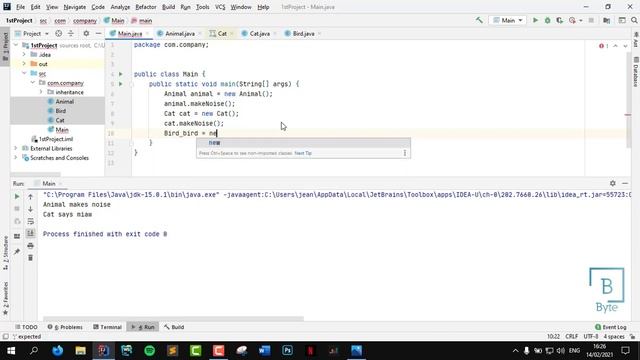Open the Project Structure icon in toolbar
The width and height of the screenshot is (640, 360).
pos(607,20)
